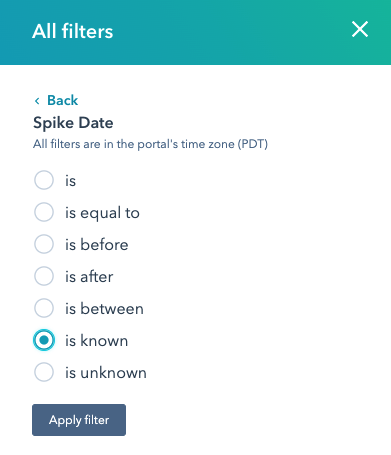The image size is (391, 455).
Task: Click the "is unknown" option label
Action: click(106, 373)
